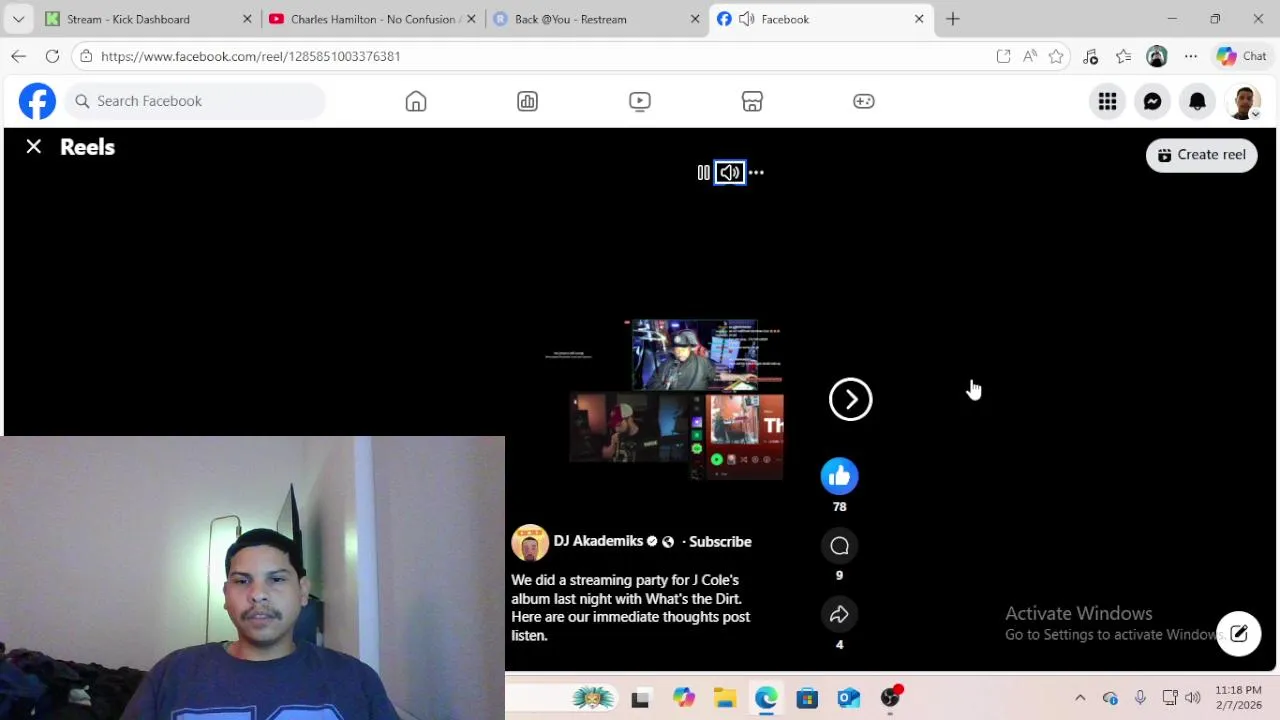This screenshot has height=720, width=1280.
Task: Open File Explorer from the taskbar
Action: point(725,698)
